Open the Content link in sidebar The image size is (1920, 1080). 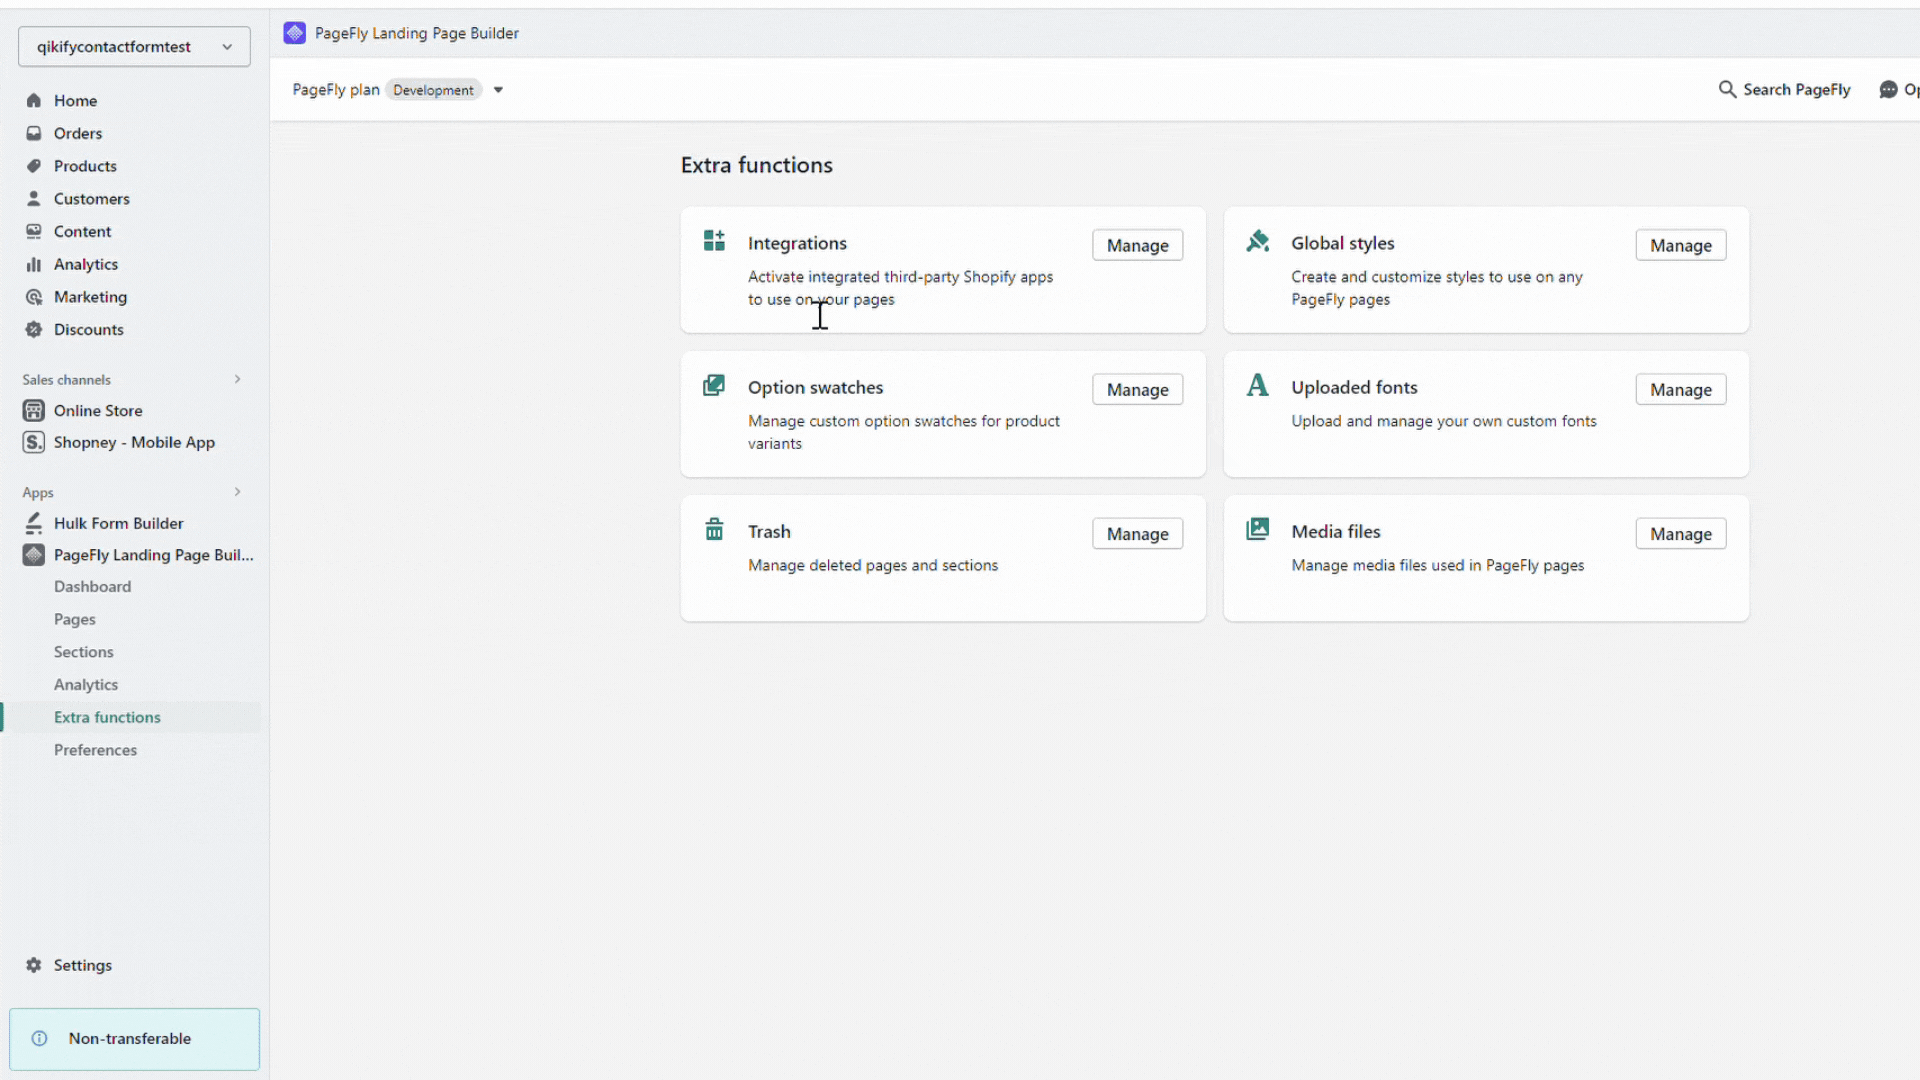pyautogui.click(x=82, y=232)
